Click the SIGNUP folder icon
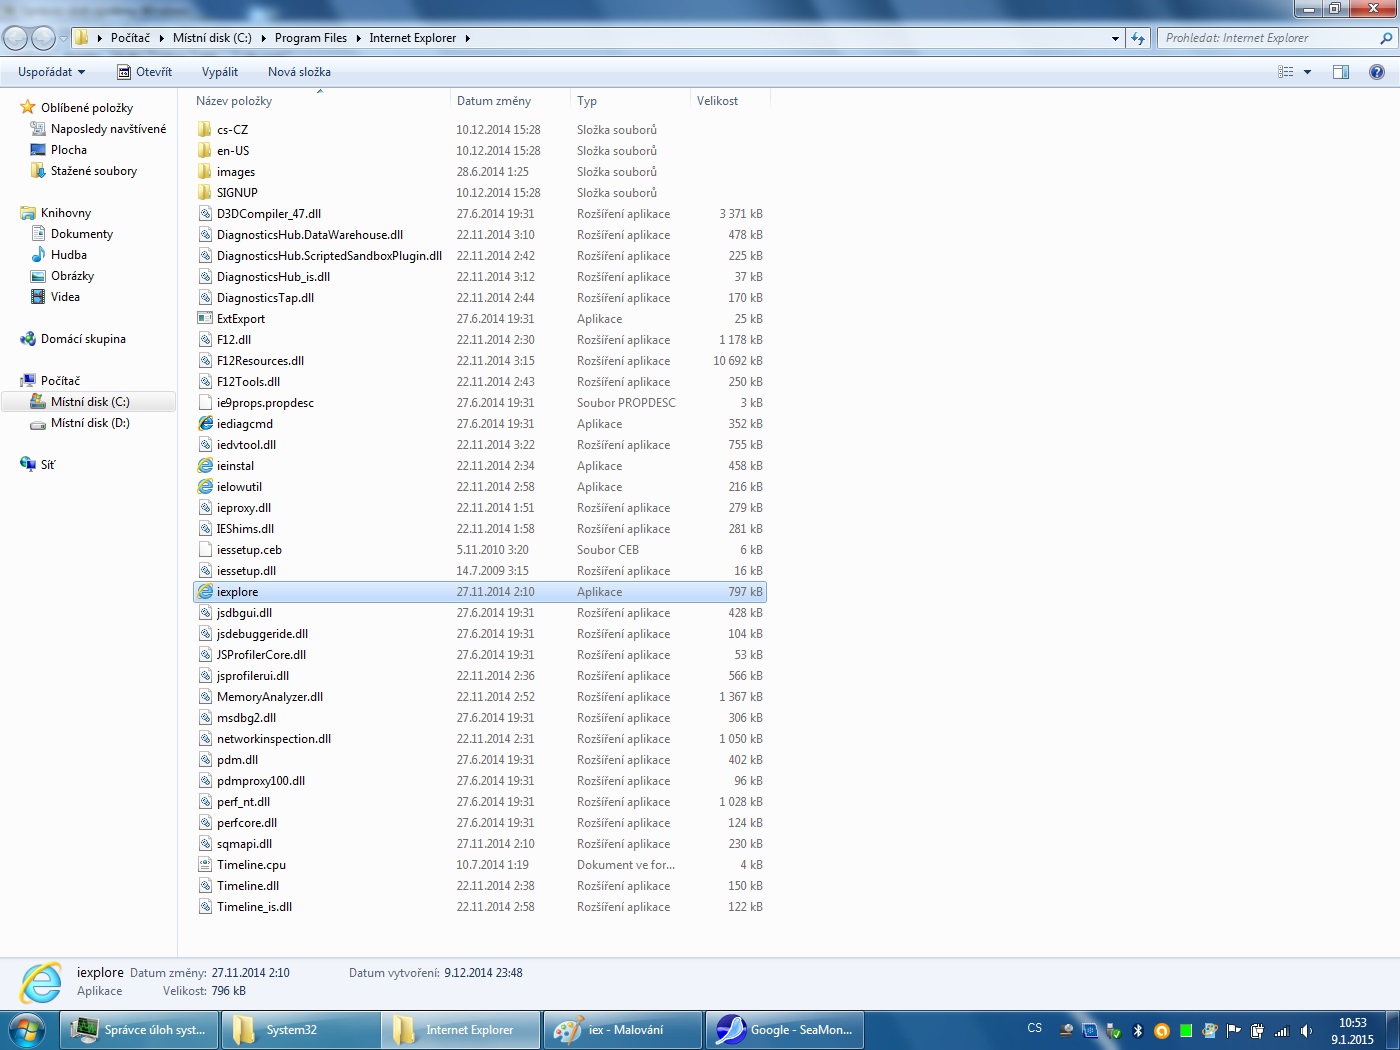 tap(205, 193)
